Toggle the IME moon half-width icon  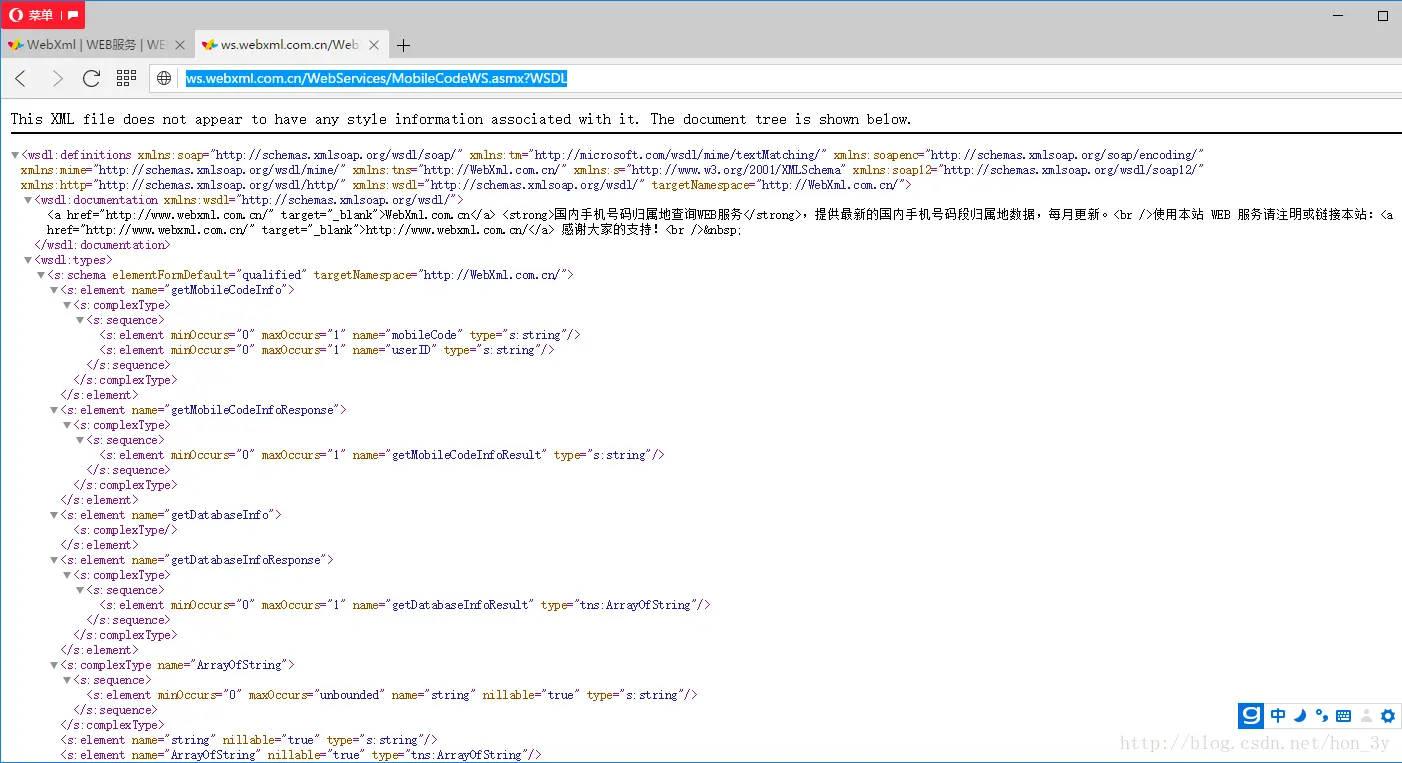pyautogui.click(x=1300, y=716)
